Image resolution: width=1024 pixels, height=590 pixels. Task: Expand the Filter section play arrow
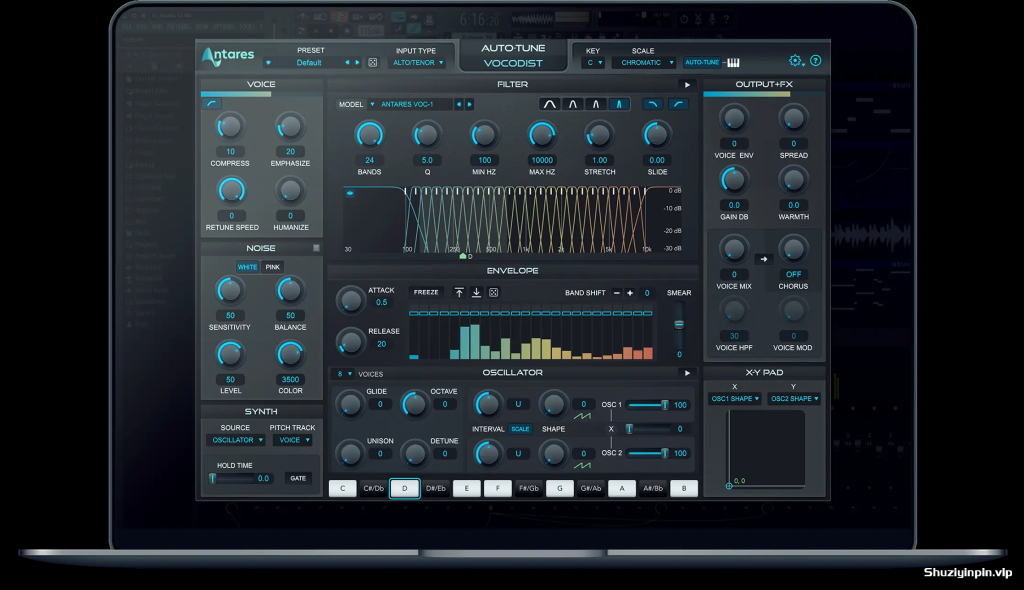point(687,85)
